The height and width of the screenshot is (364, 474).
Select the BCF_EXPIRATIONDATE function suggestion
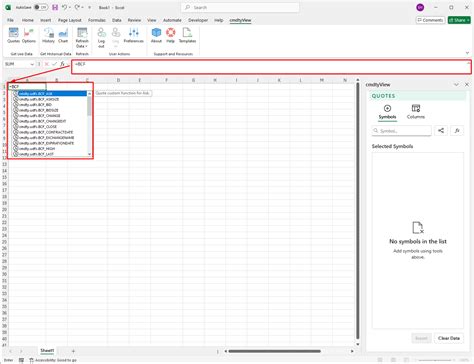(x=50, y=143)
